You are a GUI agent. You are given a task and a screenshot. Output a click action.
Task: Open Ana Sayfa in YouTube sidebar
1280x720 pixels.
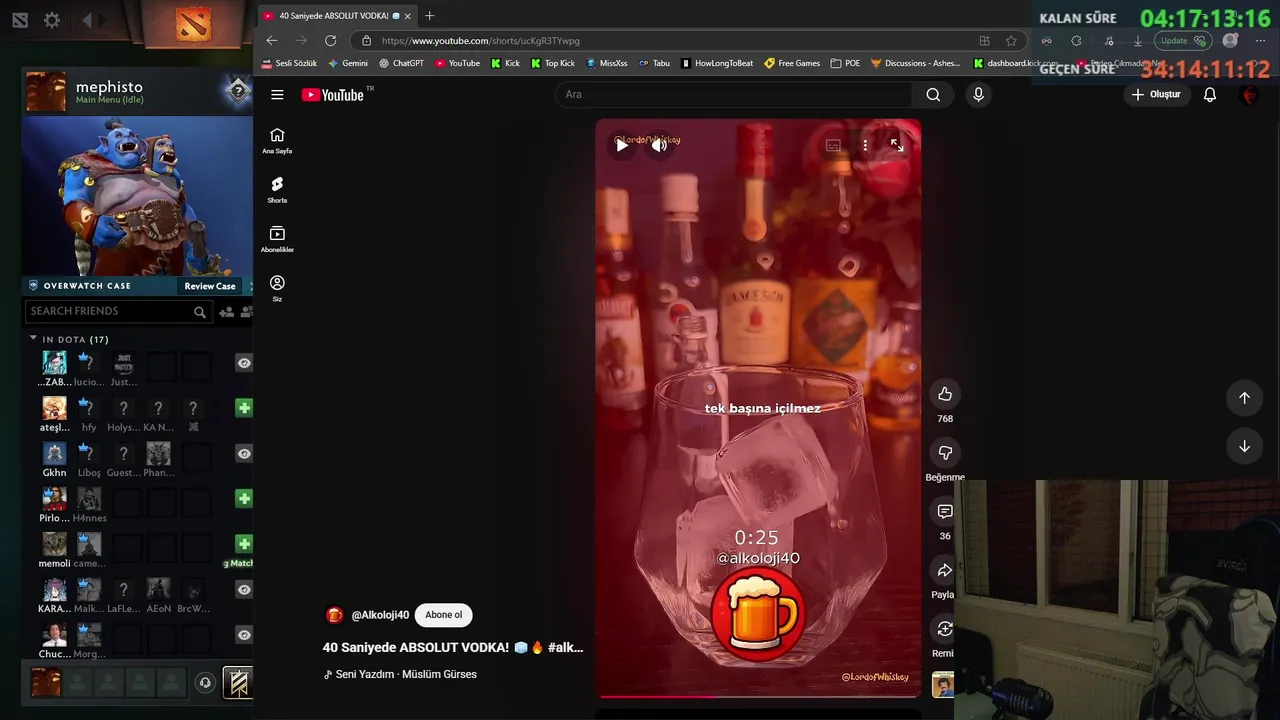coord(277,141)
